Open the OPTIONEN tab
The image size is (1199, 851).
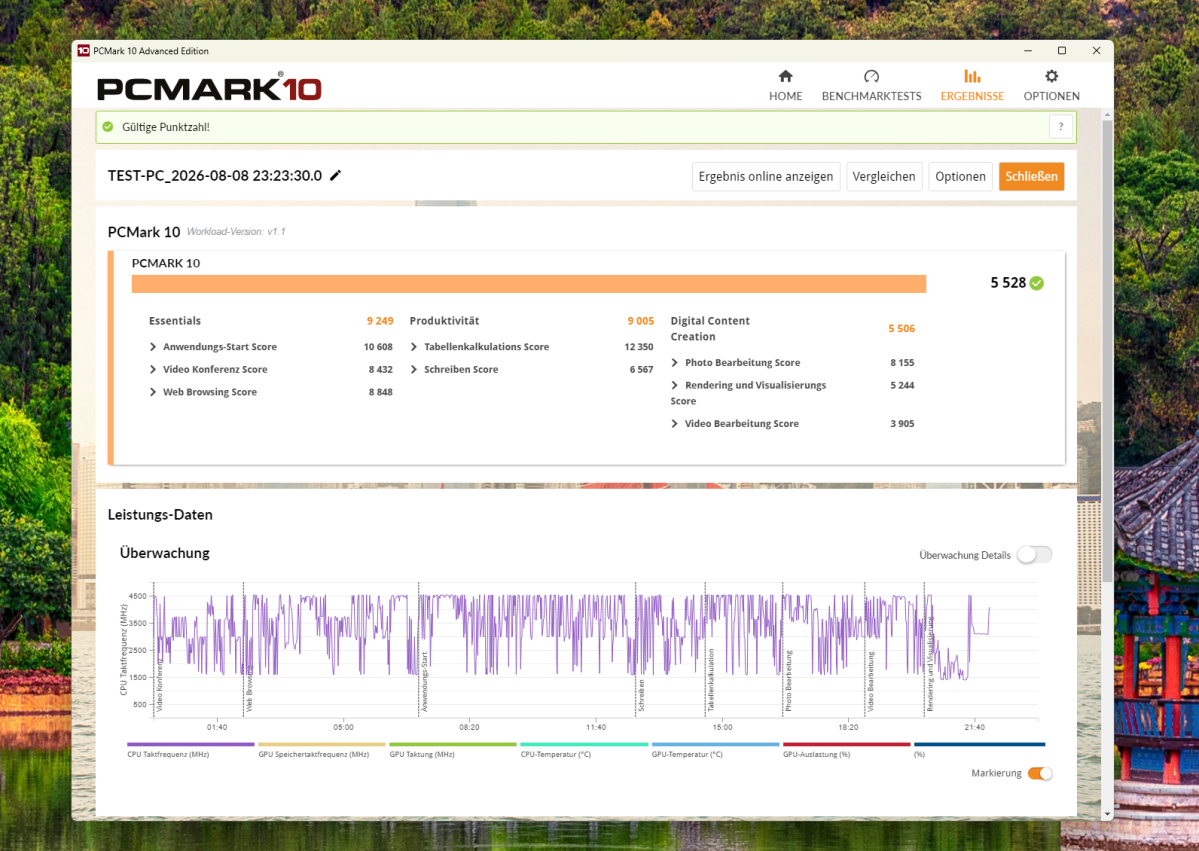pyautogui.click(x=1051, y=86)
